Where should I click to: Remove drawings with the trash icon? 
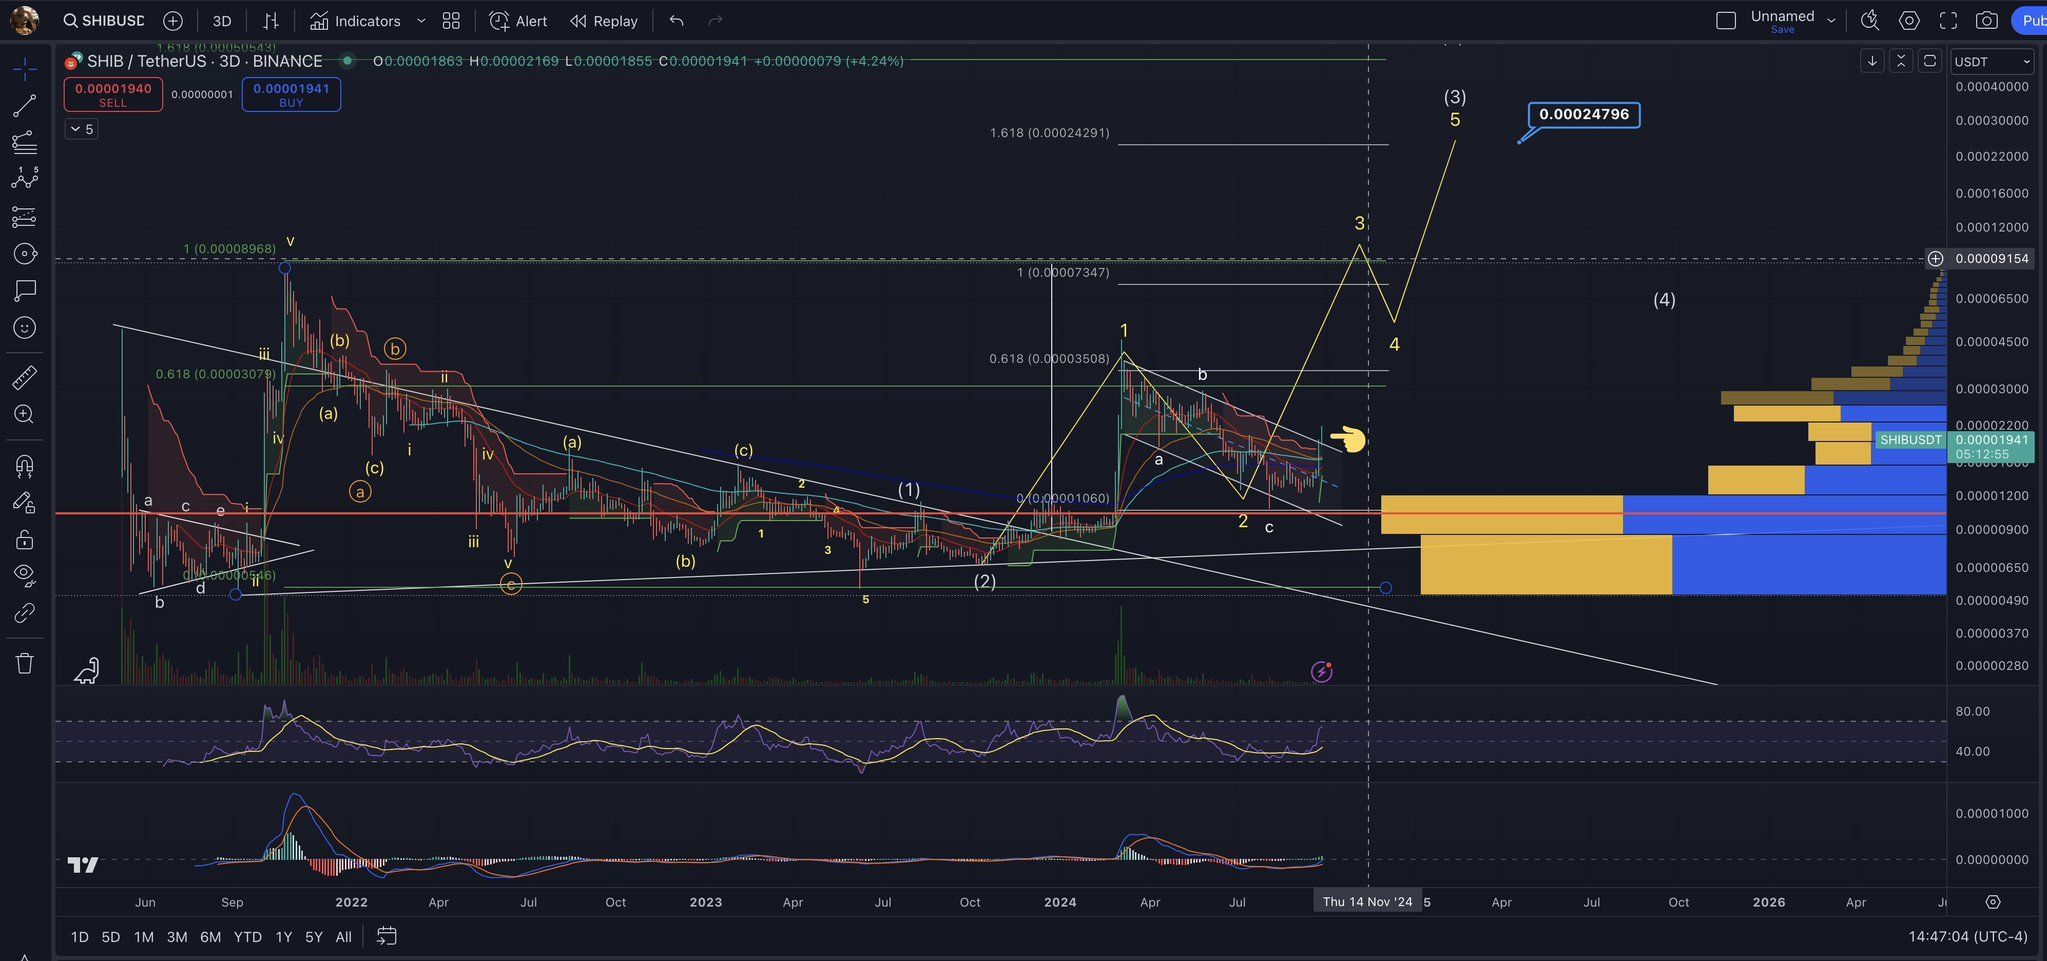[x=25, y=663]
